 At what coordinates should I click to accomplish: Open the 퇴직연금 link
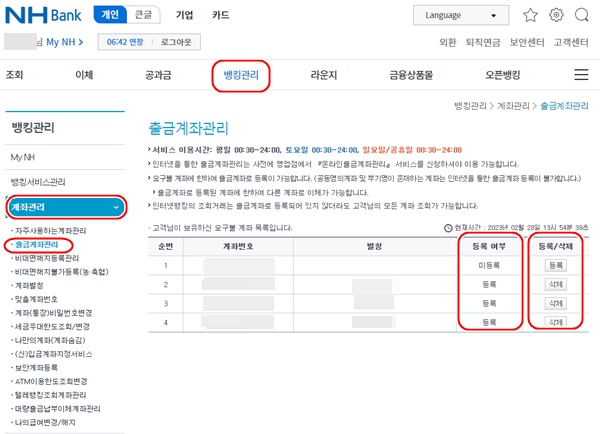click(x=483, y=42)
